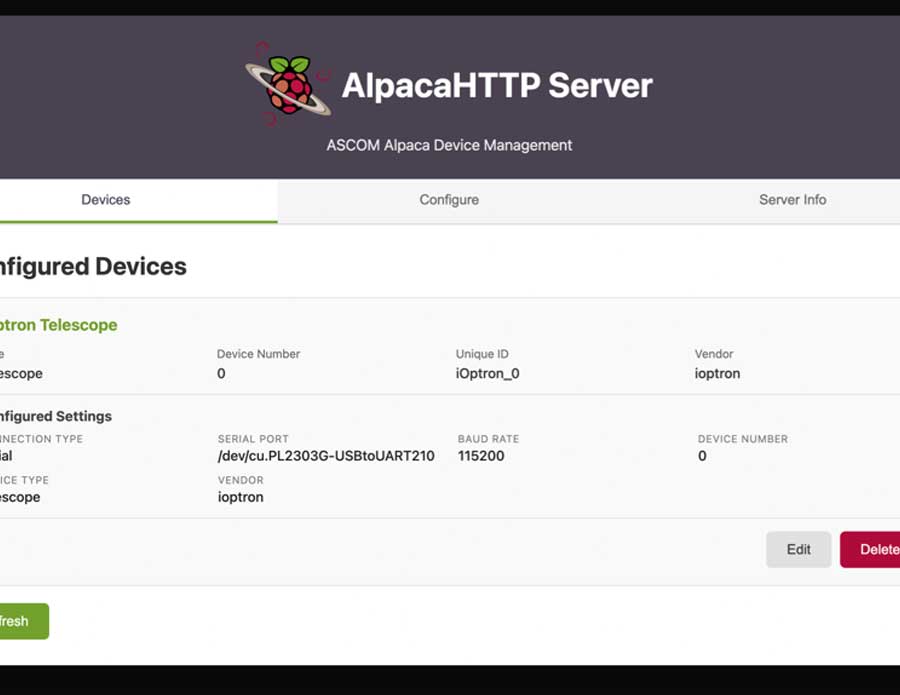Click the ASCOM Alpaca Device Management subtitle
The image size is (900, 695).
tap(449, 145)
